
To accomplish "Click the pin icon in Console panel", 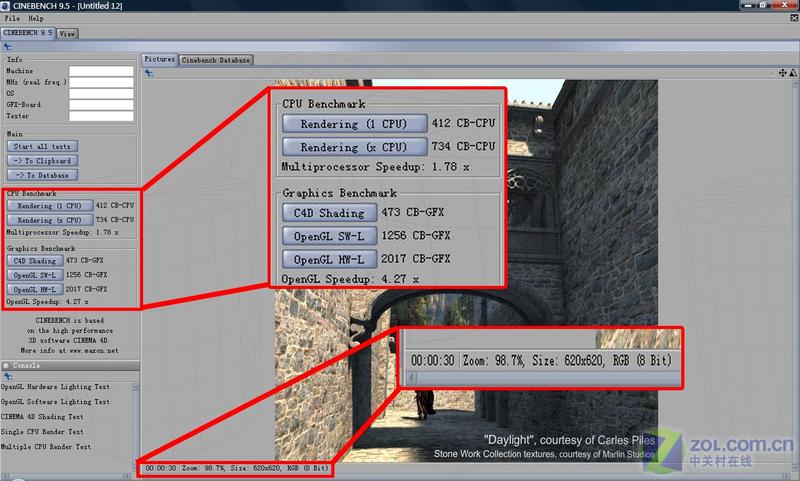I will 8,376.
